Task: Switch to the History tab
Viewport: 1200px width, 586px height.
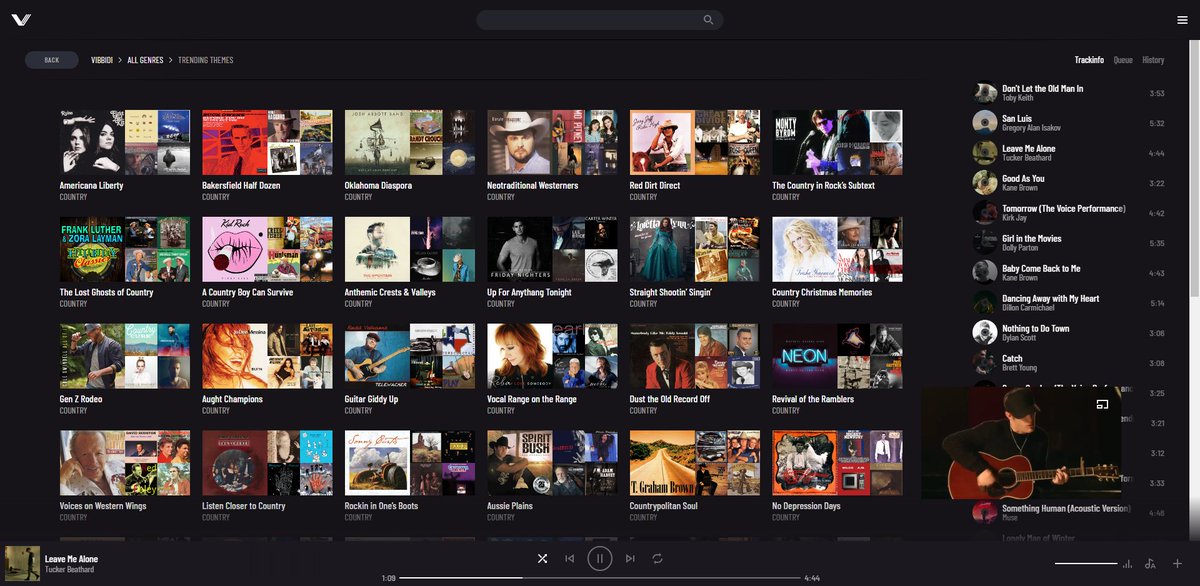Action: click(x=1153, y=60)
